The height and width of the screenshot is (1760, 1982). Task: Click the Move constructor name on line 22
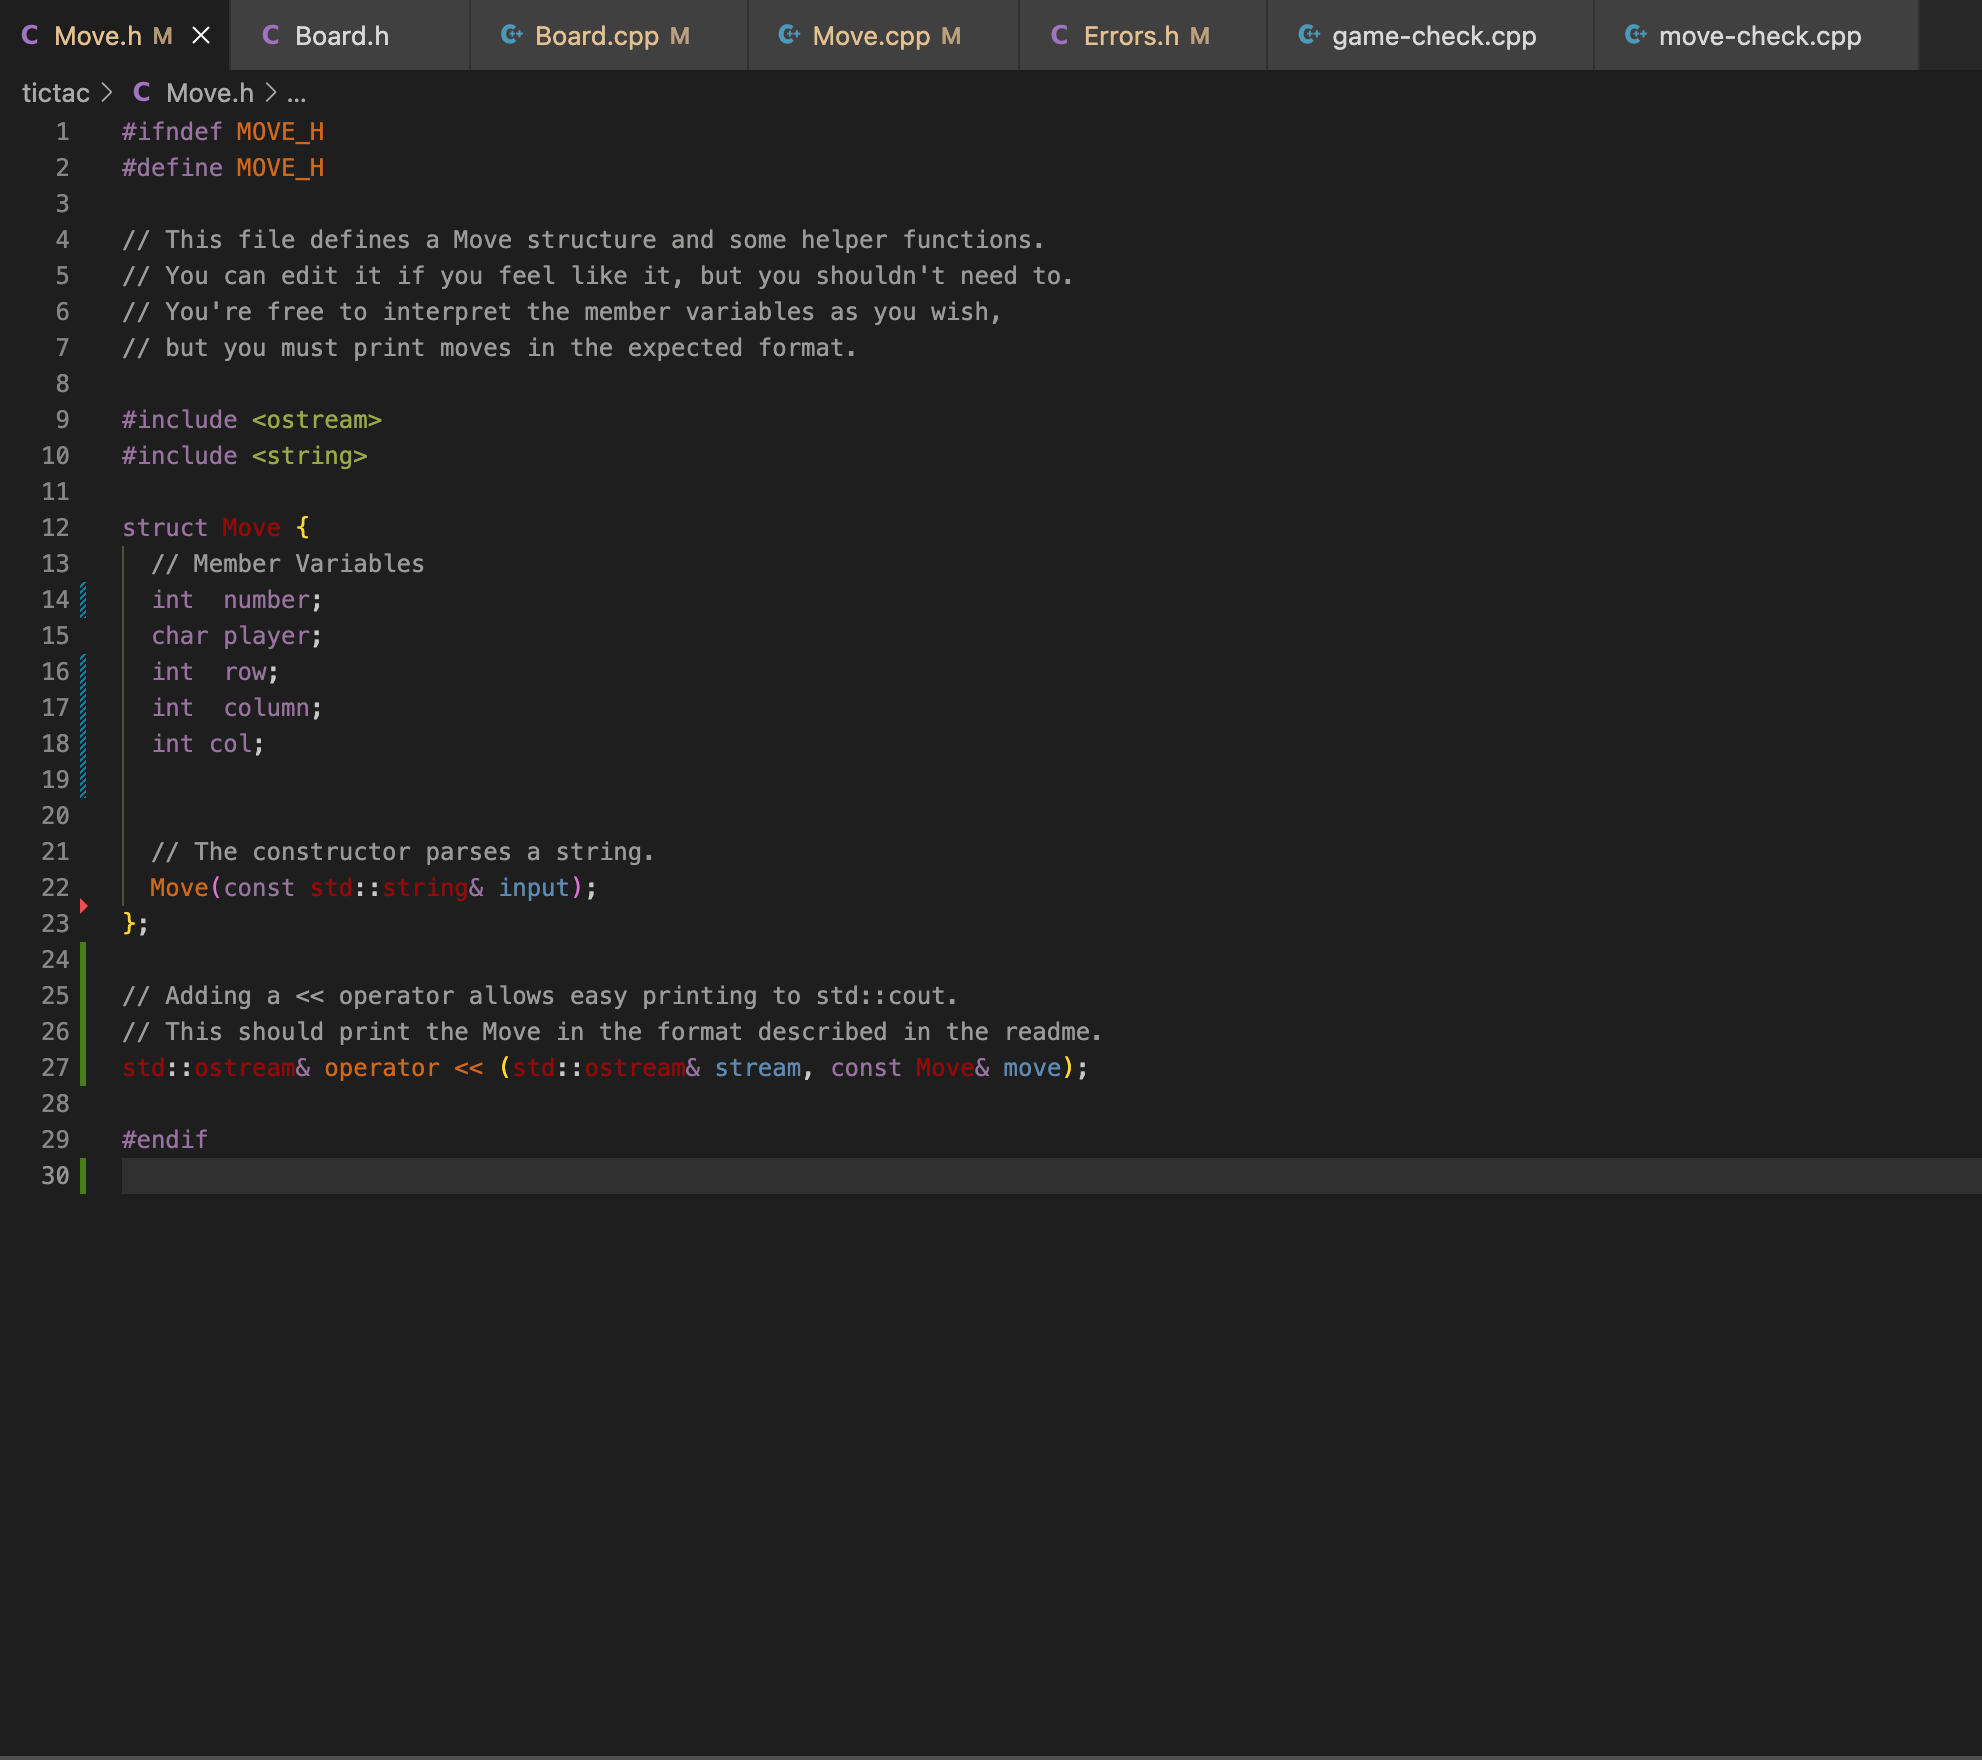(179, 888)
